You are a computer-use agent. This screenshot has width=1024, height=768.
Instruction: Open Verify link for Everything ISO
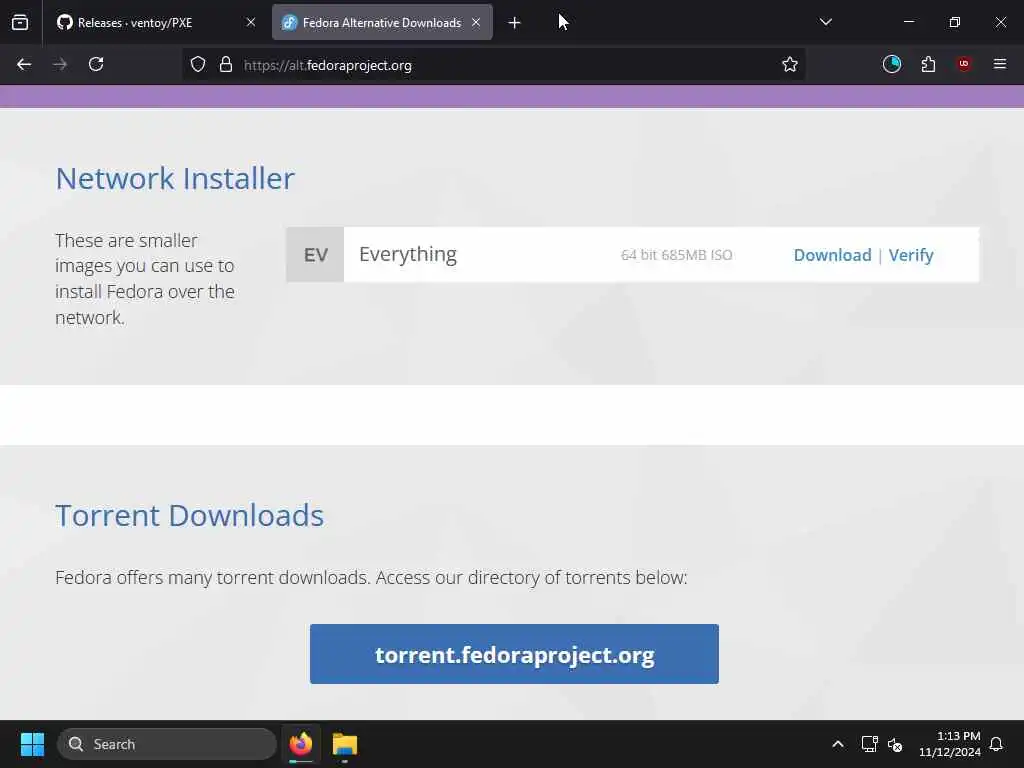(911, 255)
